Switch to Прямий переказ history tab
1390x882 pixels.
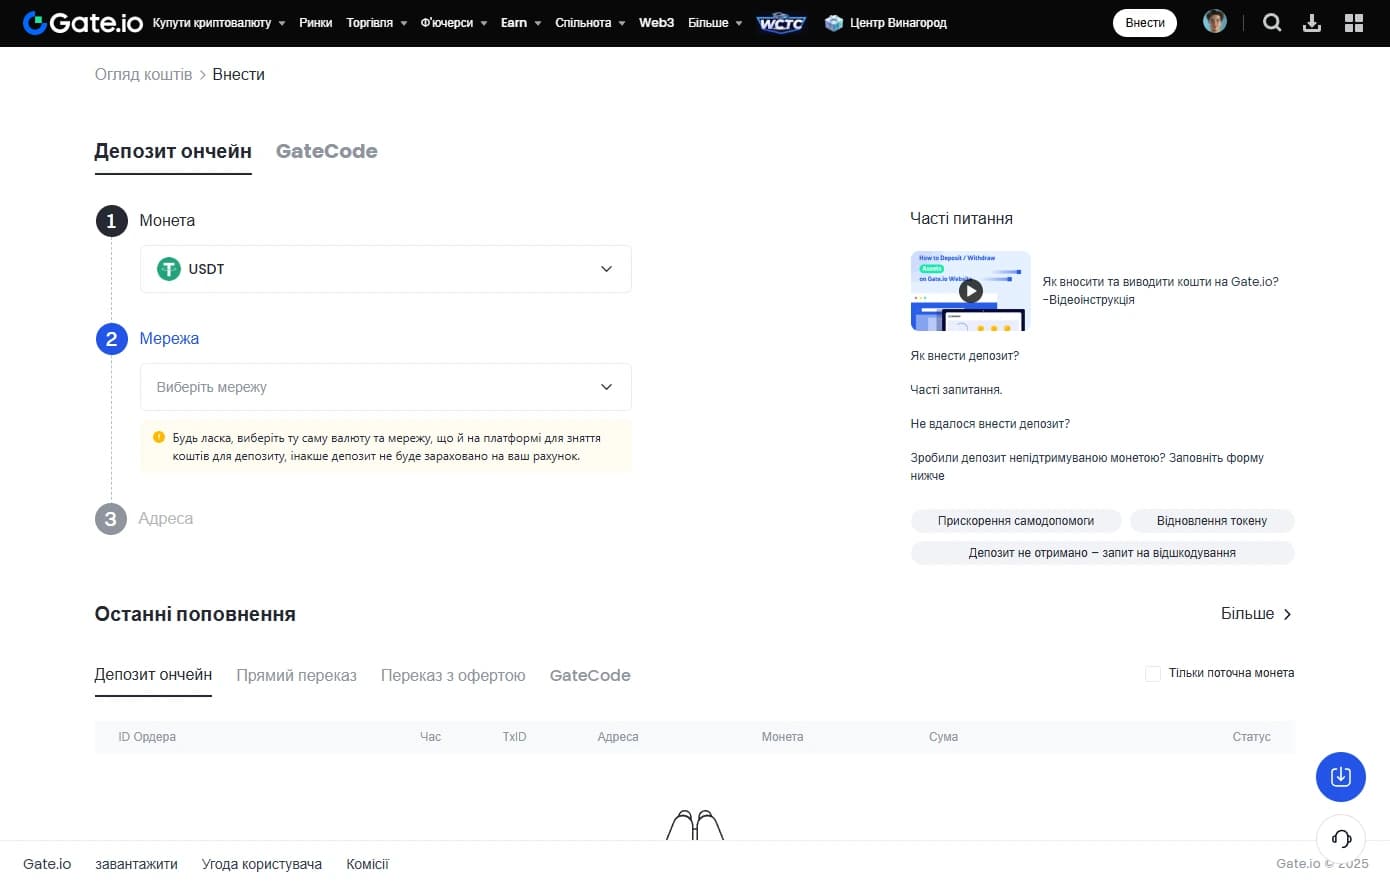[x=296, y=675]
